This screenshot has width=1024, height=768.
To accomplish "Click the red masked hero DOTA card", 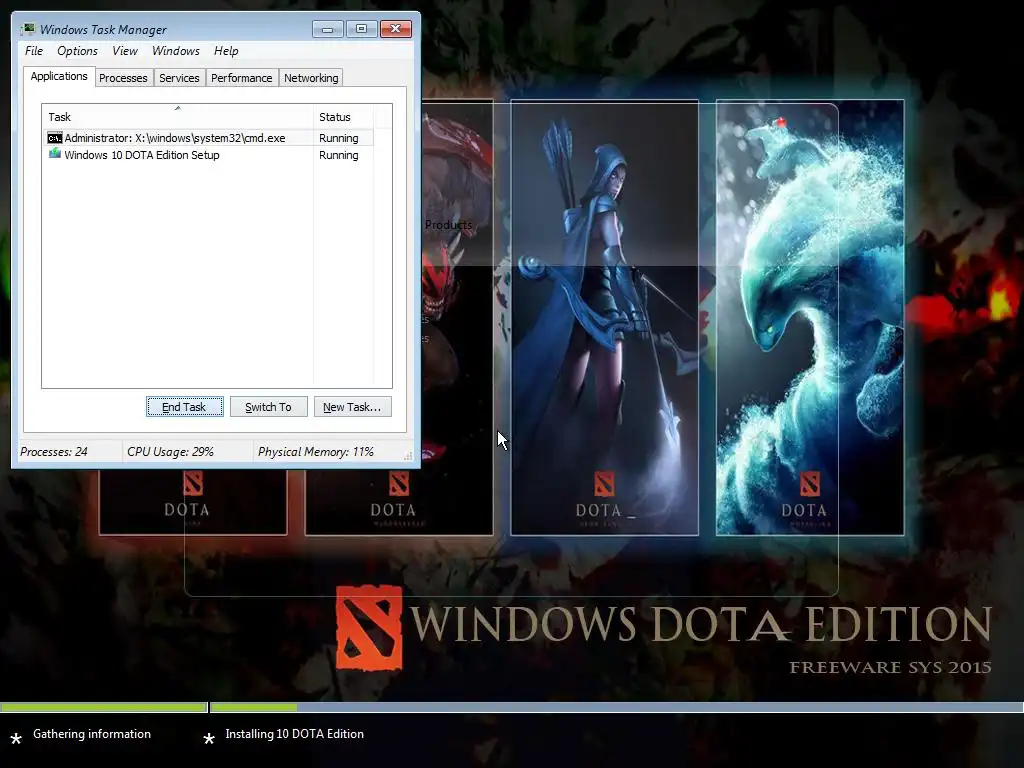I will coord(457,317).
